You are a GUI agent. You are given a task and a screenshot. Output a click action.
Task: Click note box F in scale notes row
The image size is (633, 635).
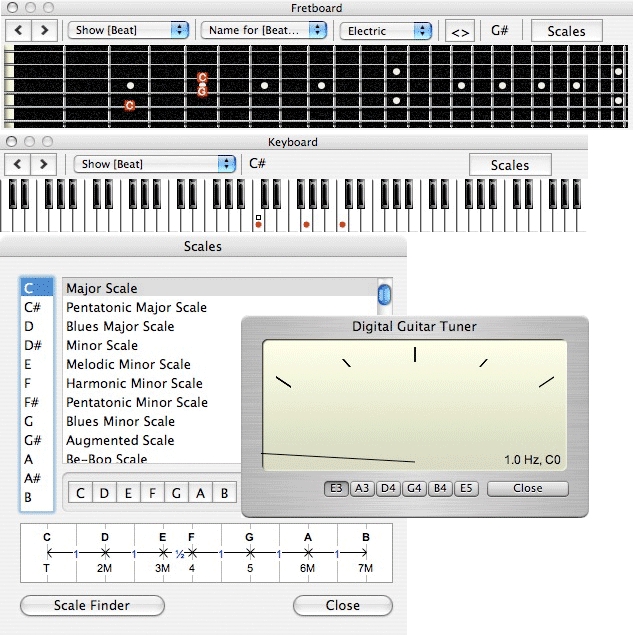coord(152,493)
